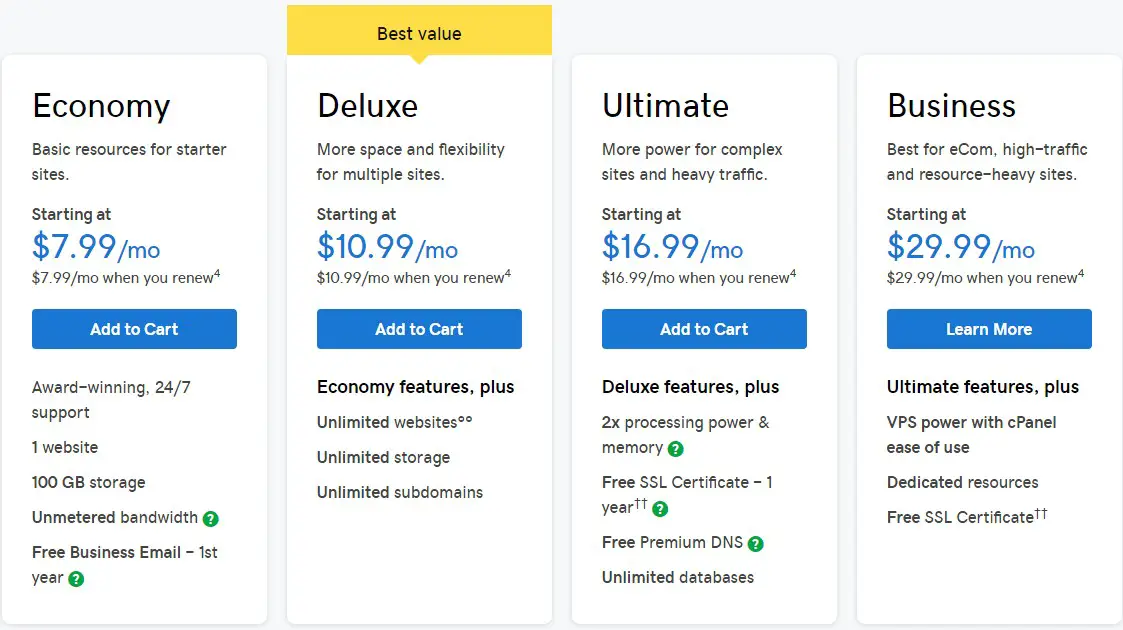
Task: Add the Economy plan to cart
Action: tap(134, 329)
